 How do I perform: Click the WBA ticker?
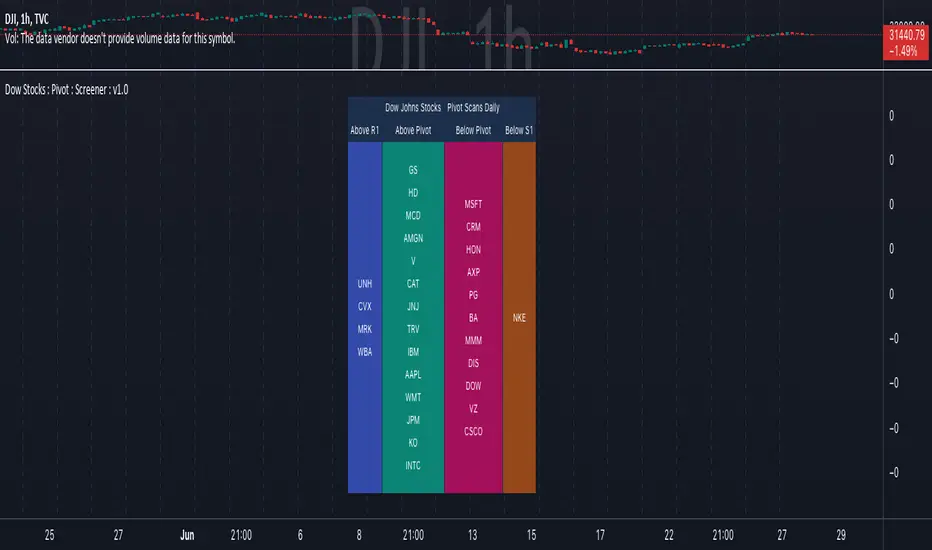coord(364,352)
